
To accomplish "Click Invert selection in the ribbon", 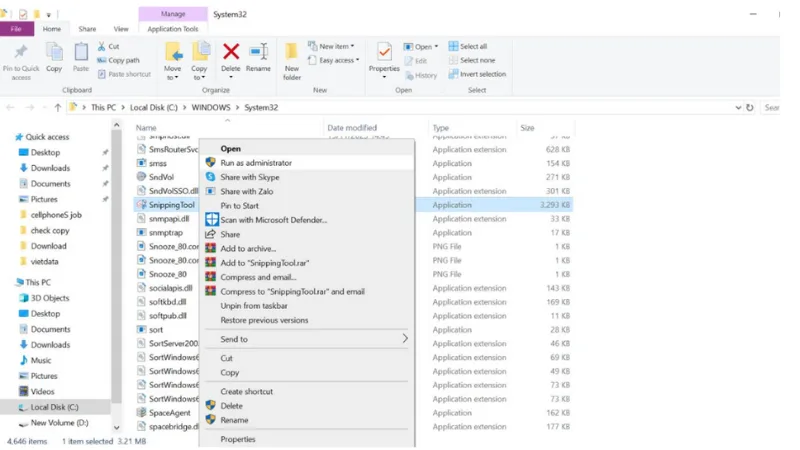I will [482, 74].
